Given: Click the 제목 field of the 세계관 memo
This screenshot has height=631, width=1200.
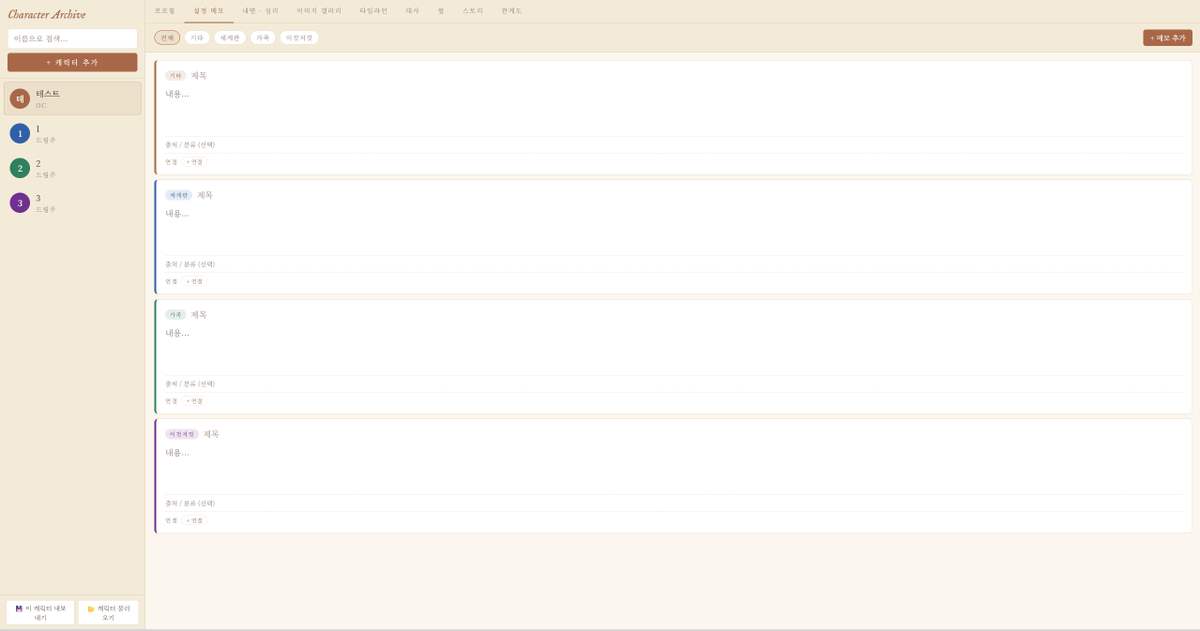Looking at the screenshot, I should tap(690, 195).
